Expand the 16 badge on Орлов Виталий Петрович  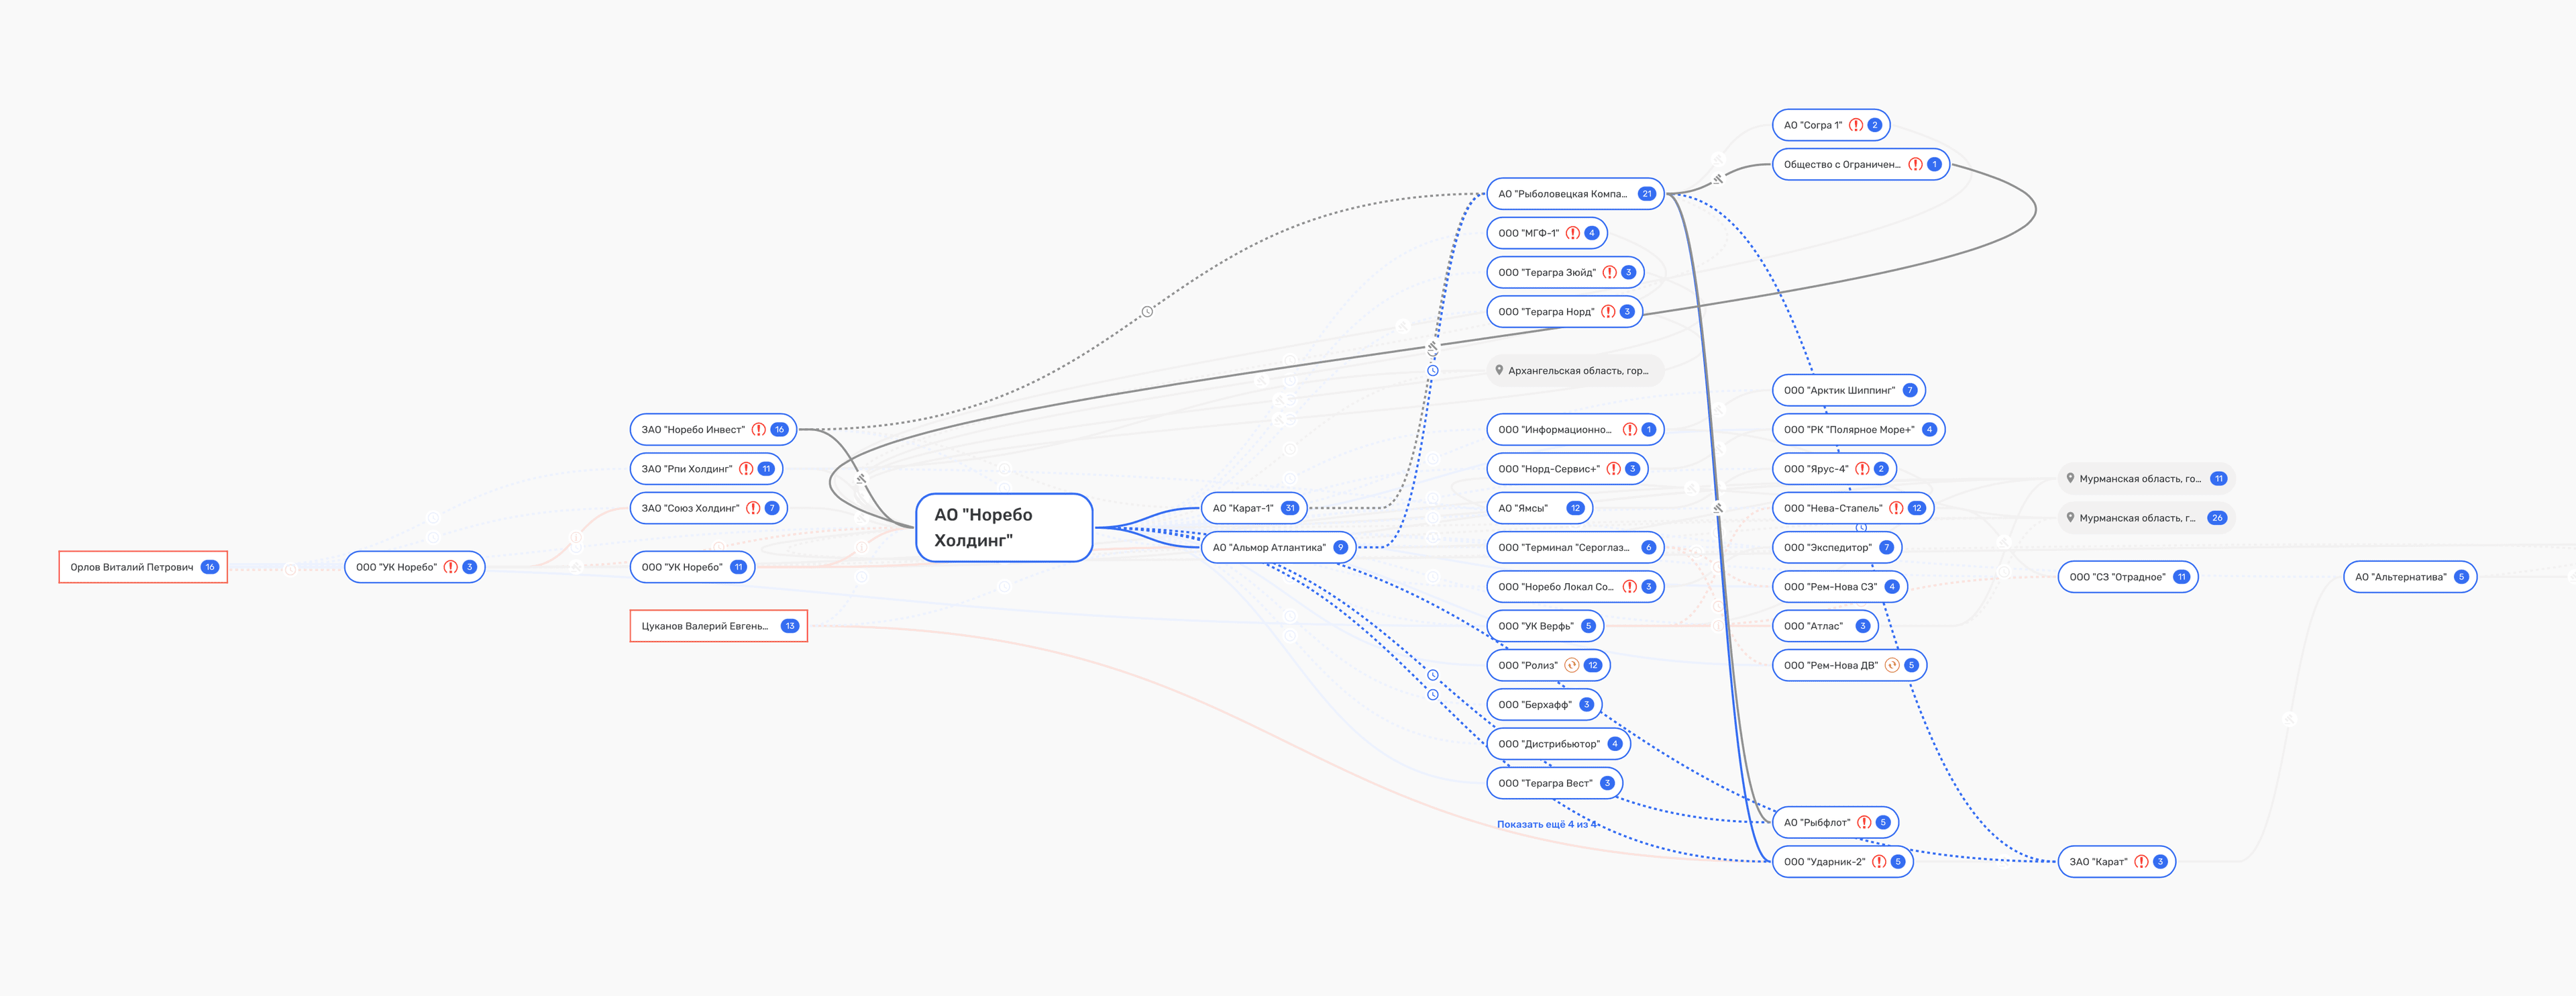pyautogui.click(x=210, y=567)
